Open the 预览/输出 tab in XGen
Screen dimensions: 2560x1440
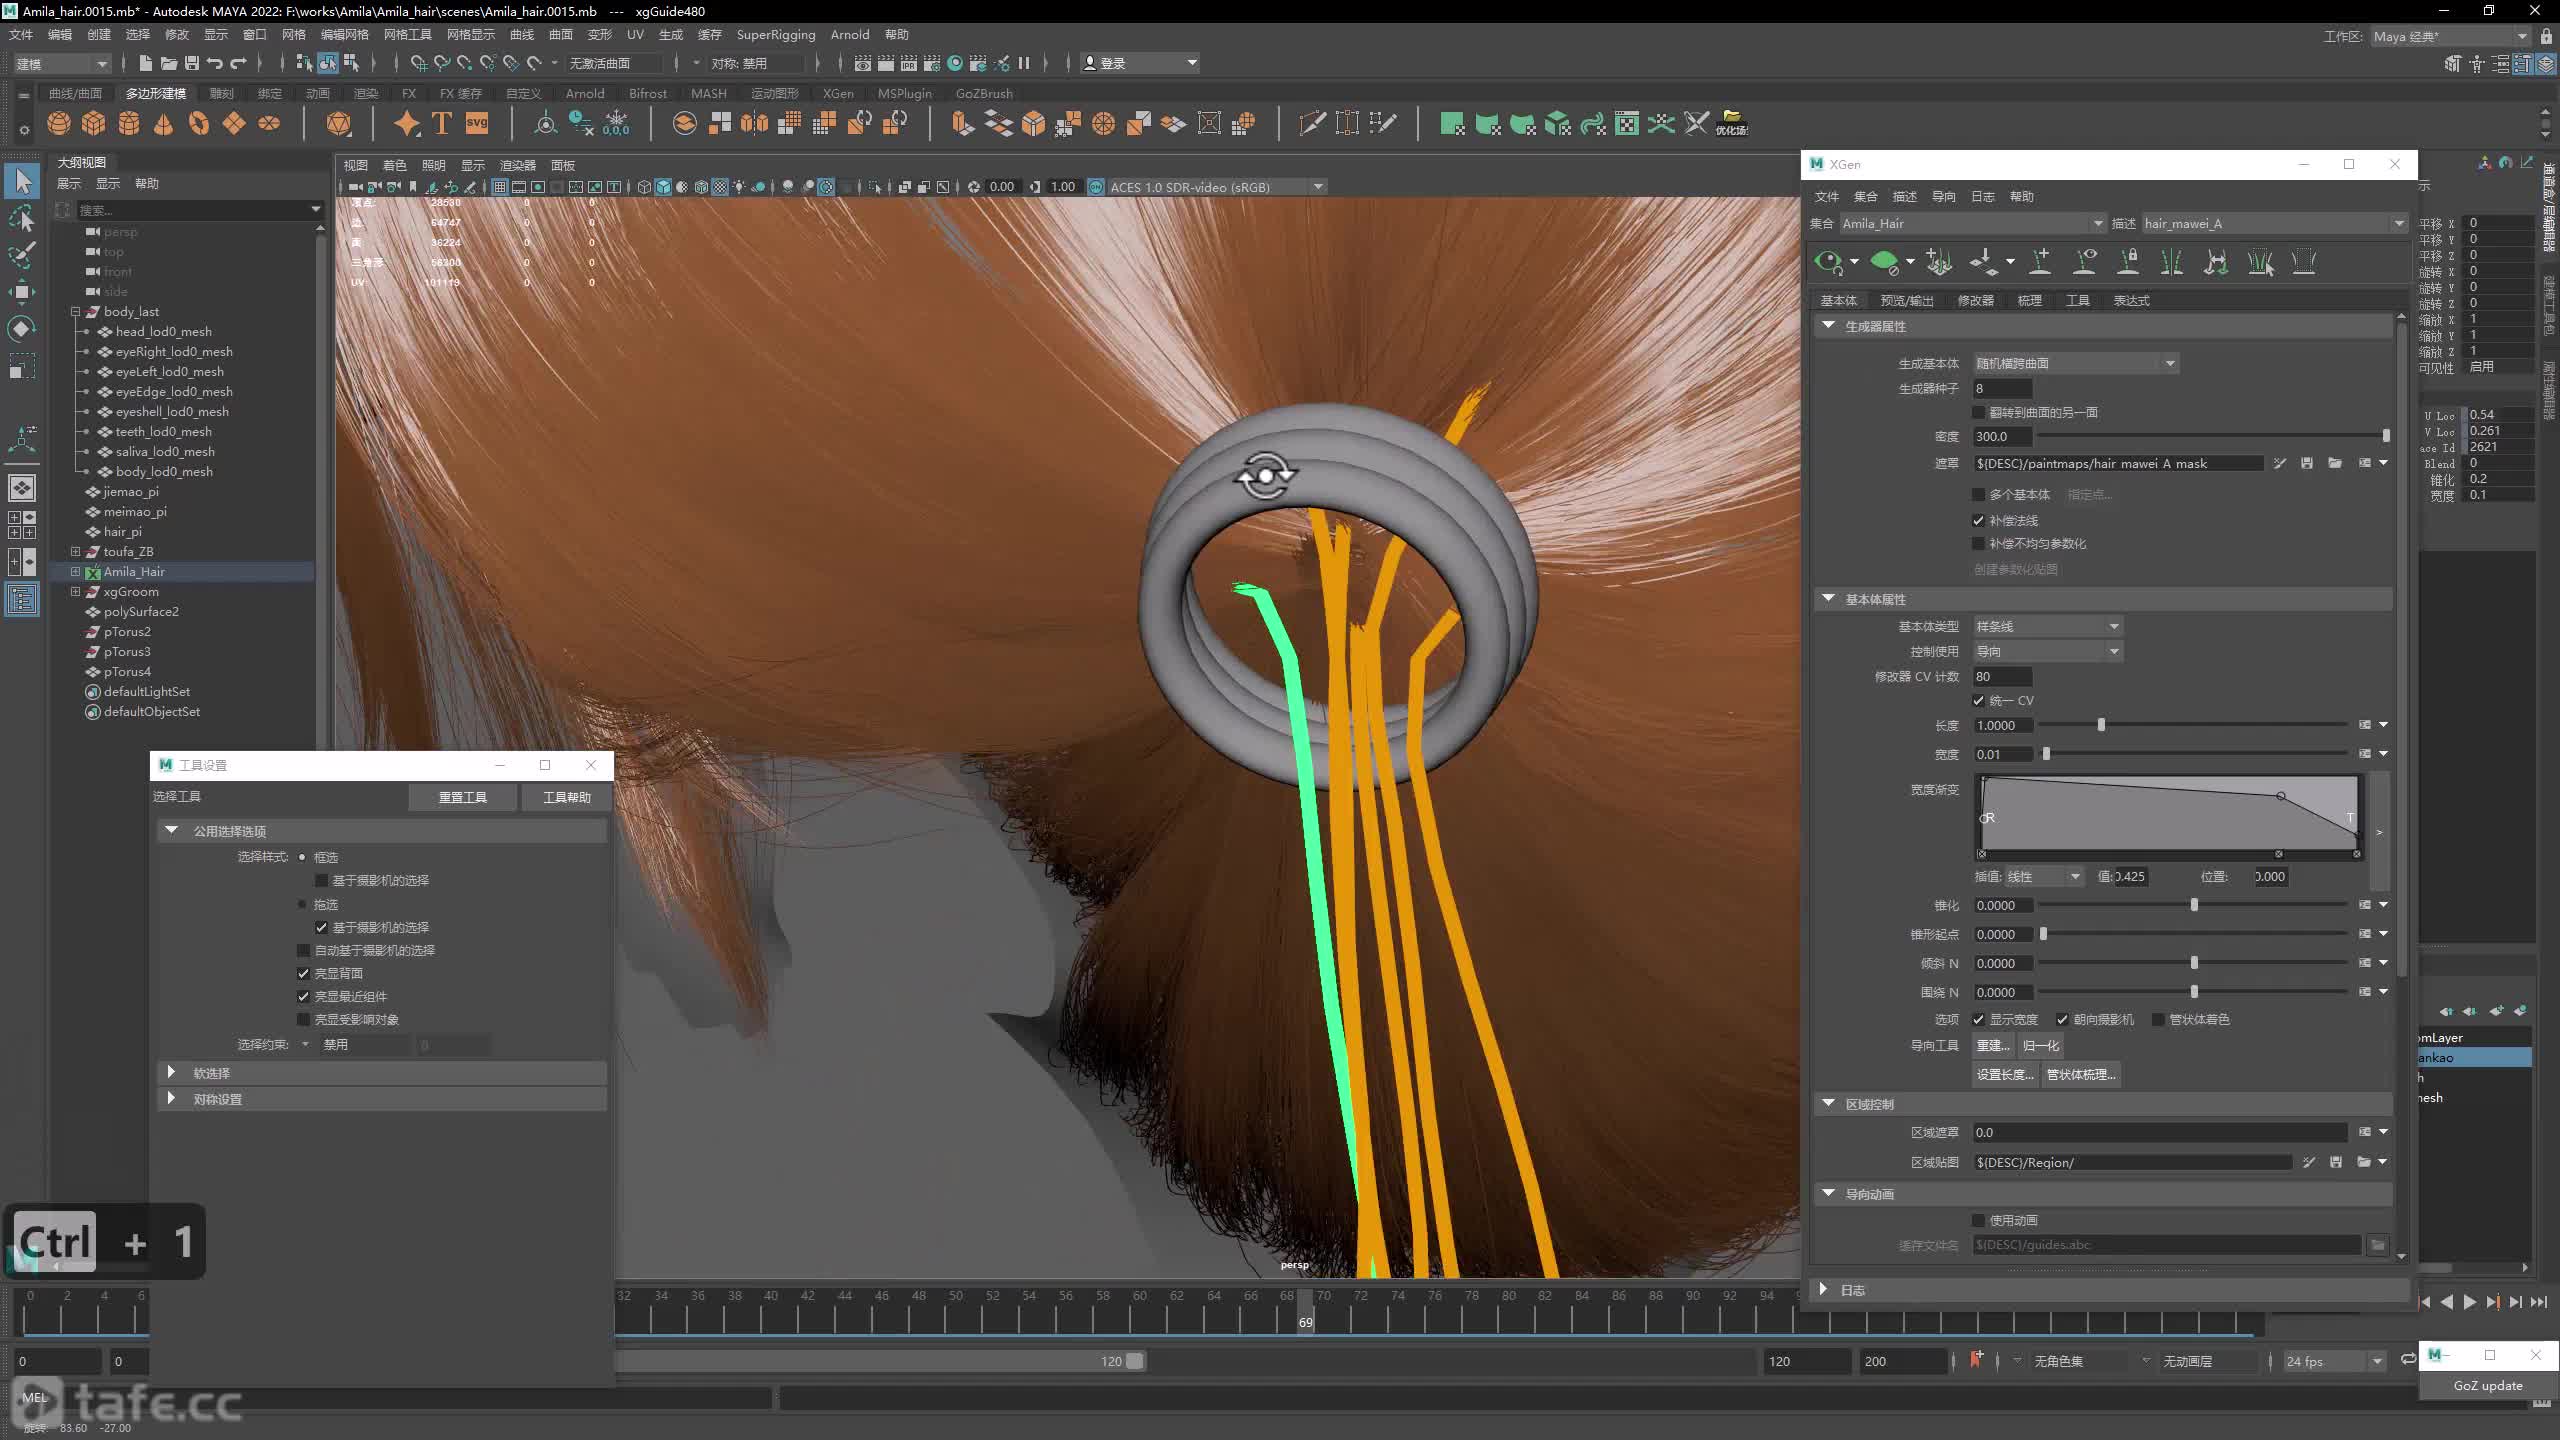tap(1906, 300)
